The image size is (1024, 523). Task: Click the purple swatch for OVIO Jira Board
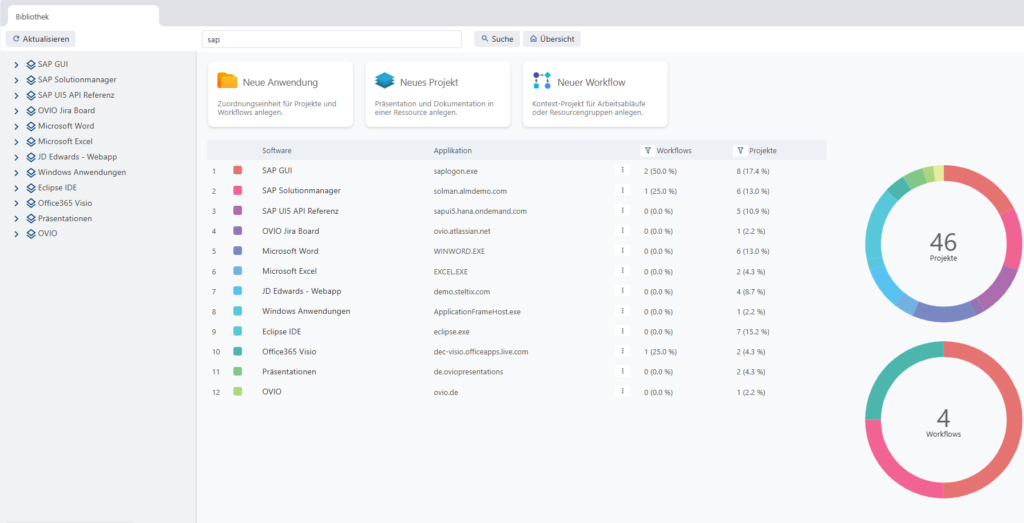[x=238, y=230]
